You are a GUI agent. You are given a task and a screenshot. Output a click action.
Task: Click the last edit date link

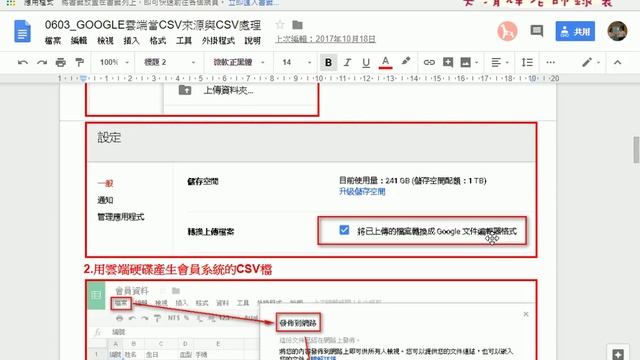click(x=325, y=39)
